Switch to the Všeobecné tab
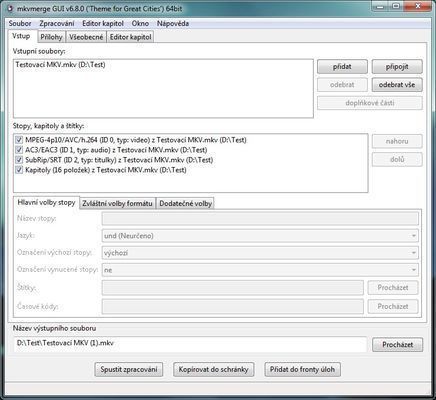The image size is (436, 400). 86,37
